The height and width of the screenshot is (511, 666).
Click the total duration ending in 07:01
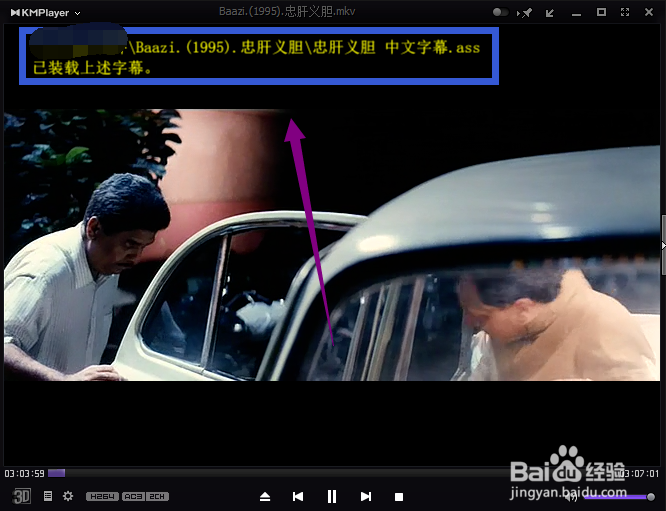pos(638,473)
